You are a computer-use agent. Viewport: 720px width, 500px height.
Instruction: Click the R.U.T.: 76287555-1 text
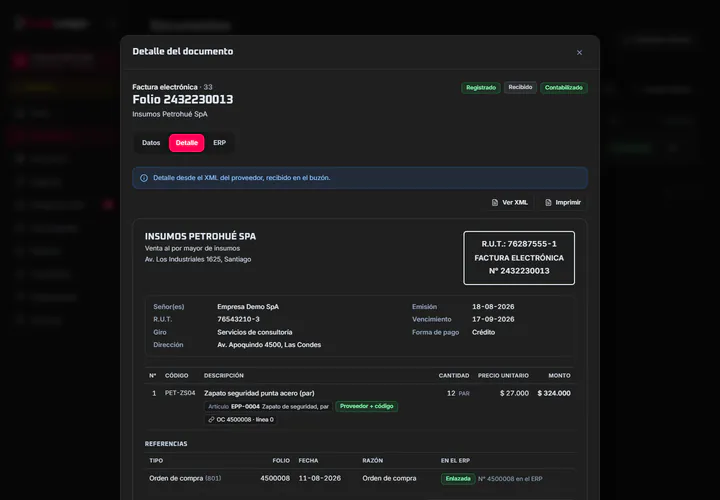519,244
